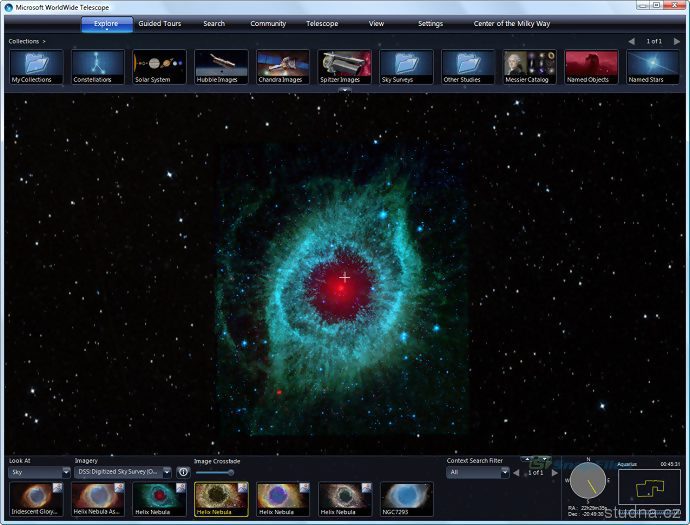Screen dimensions: 690x525
Task: Click the imagery info button
Action: (183, 472)
